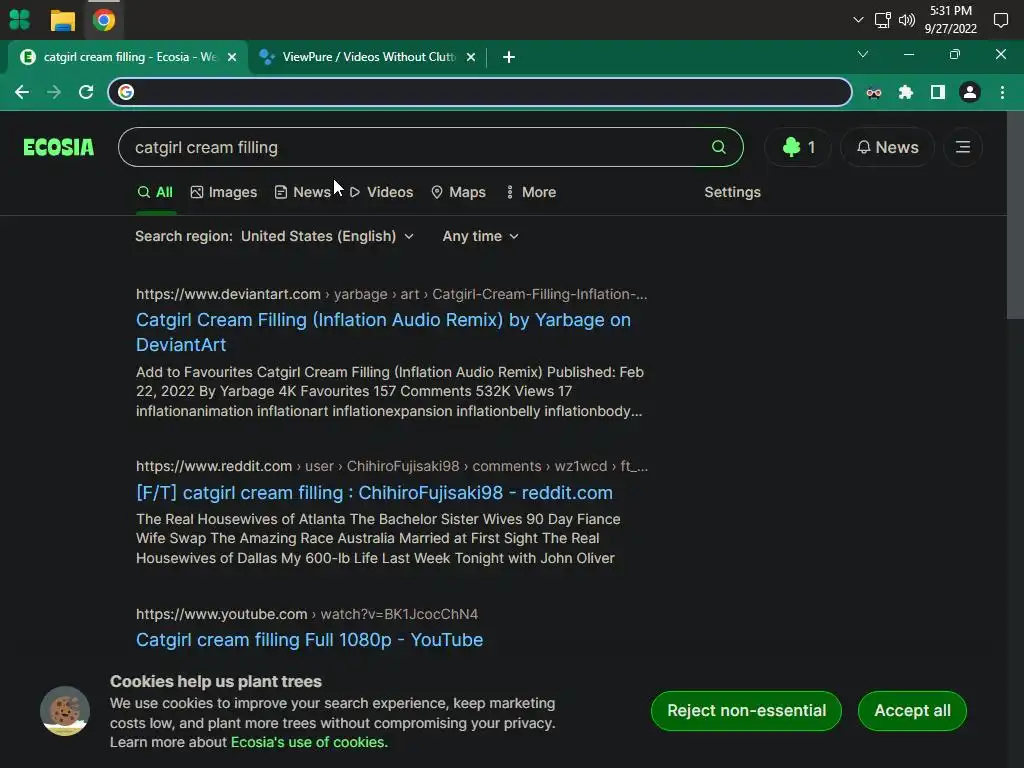Open Ecosia's use of cookies link
1024x768 pixels.
pos(309,743)
